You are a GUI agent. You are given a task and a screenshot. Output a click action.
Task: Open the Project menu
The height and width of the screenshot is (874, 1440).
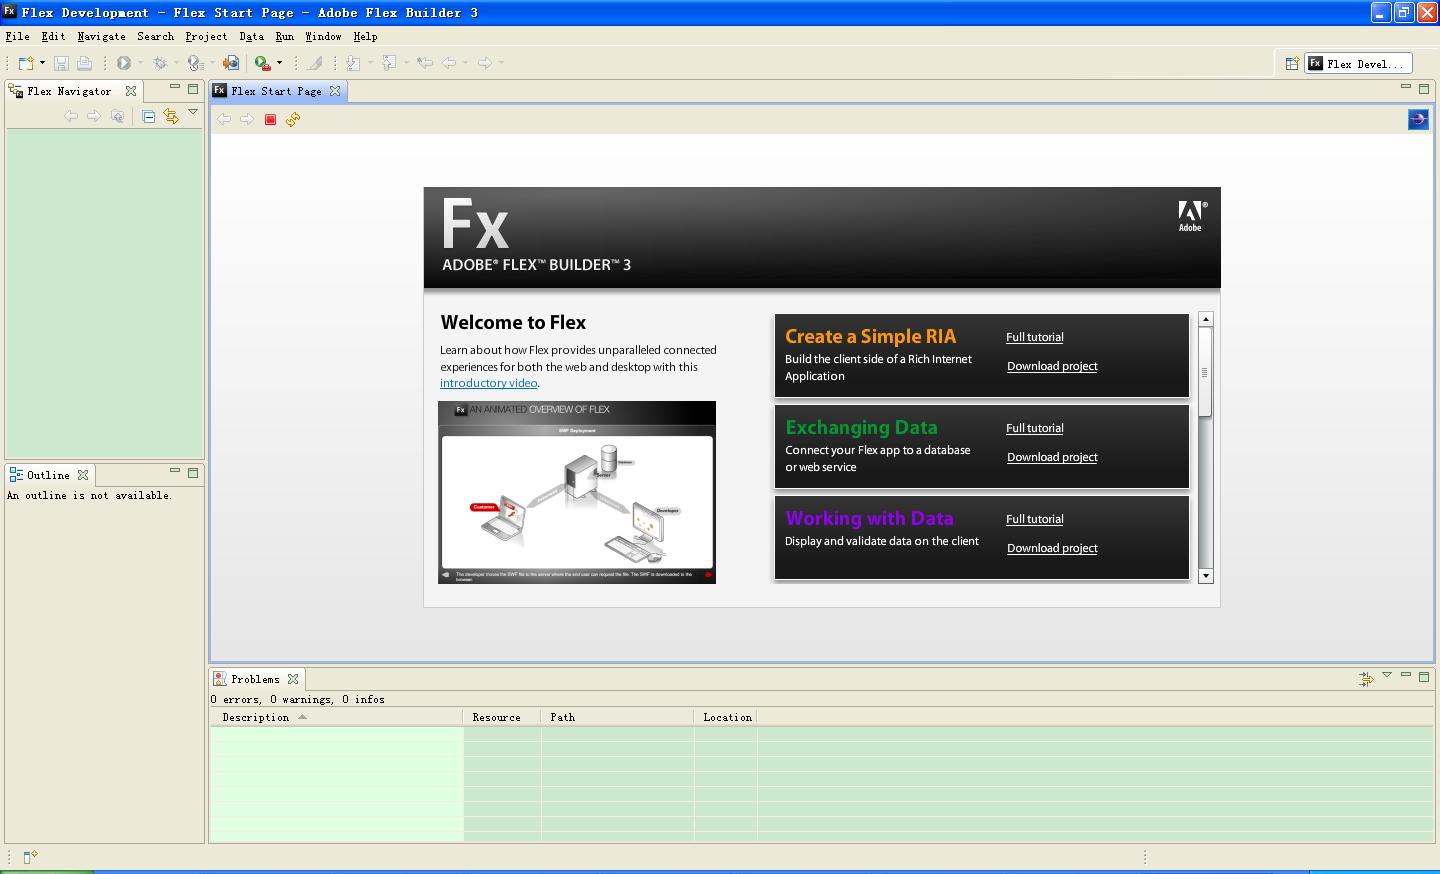pyautogui.click(x=206, y=36)
